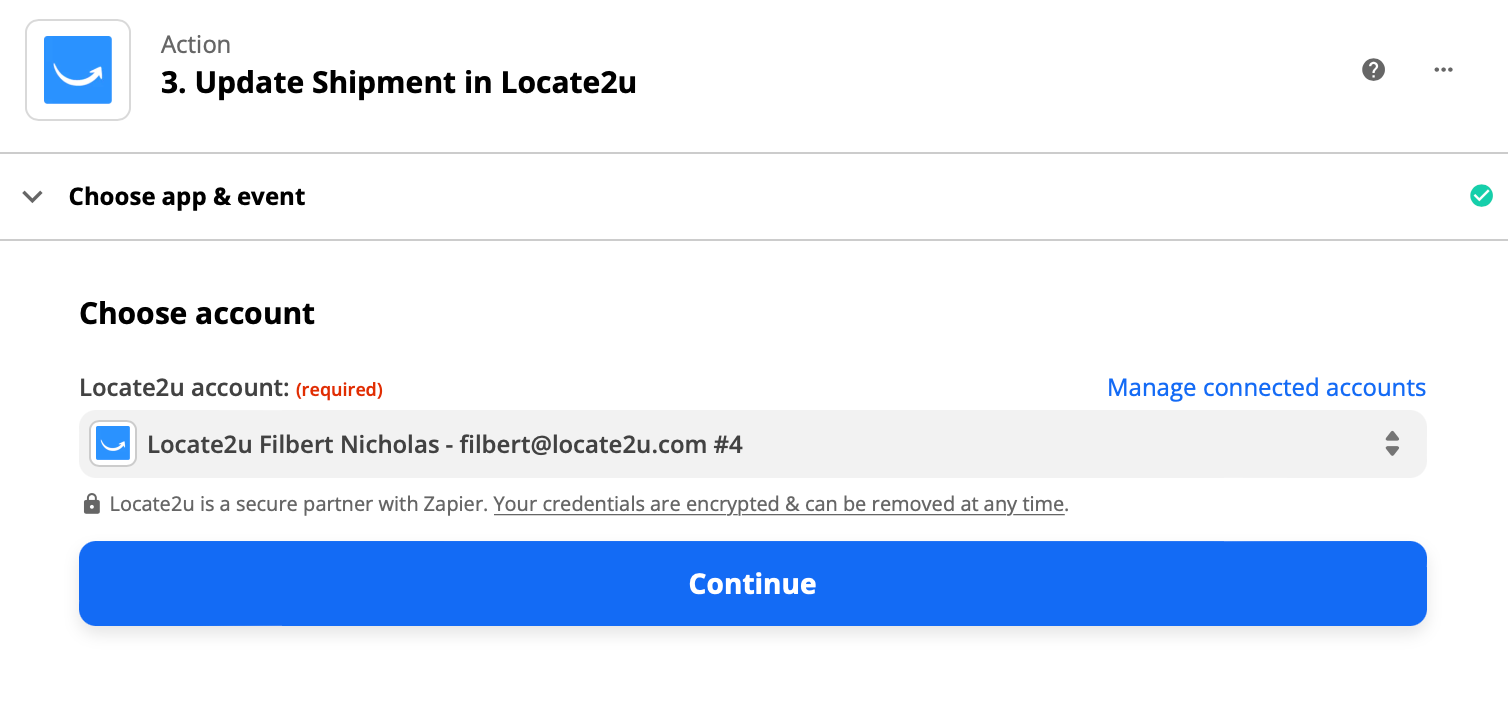
Task: Click the small Locate2u icon in account field
Action: tap(113, 444)
